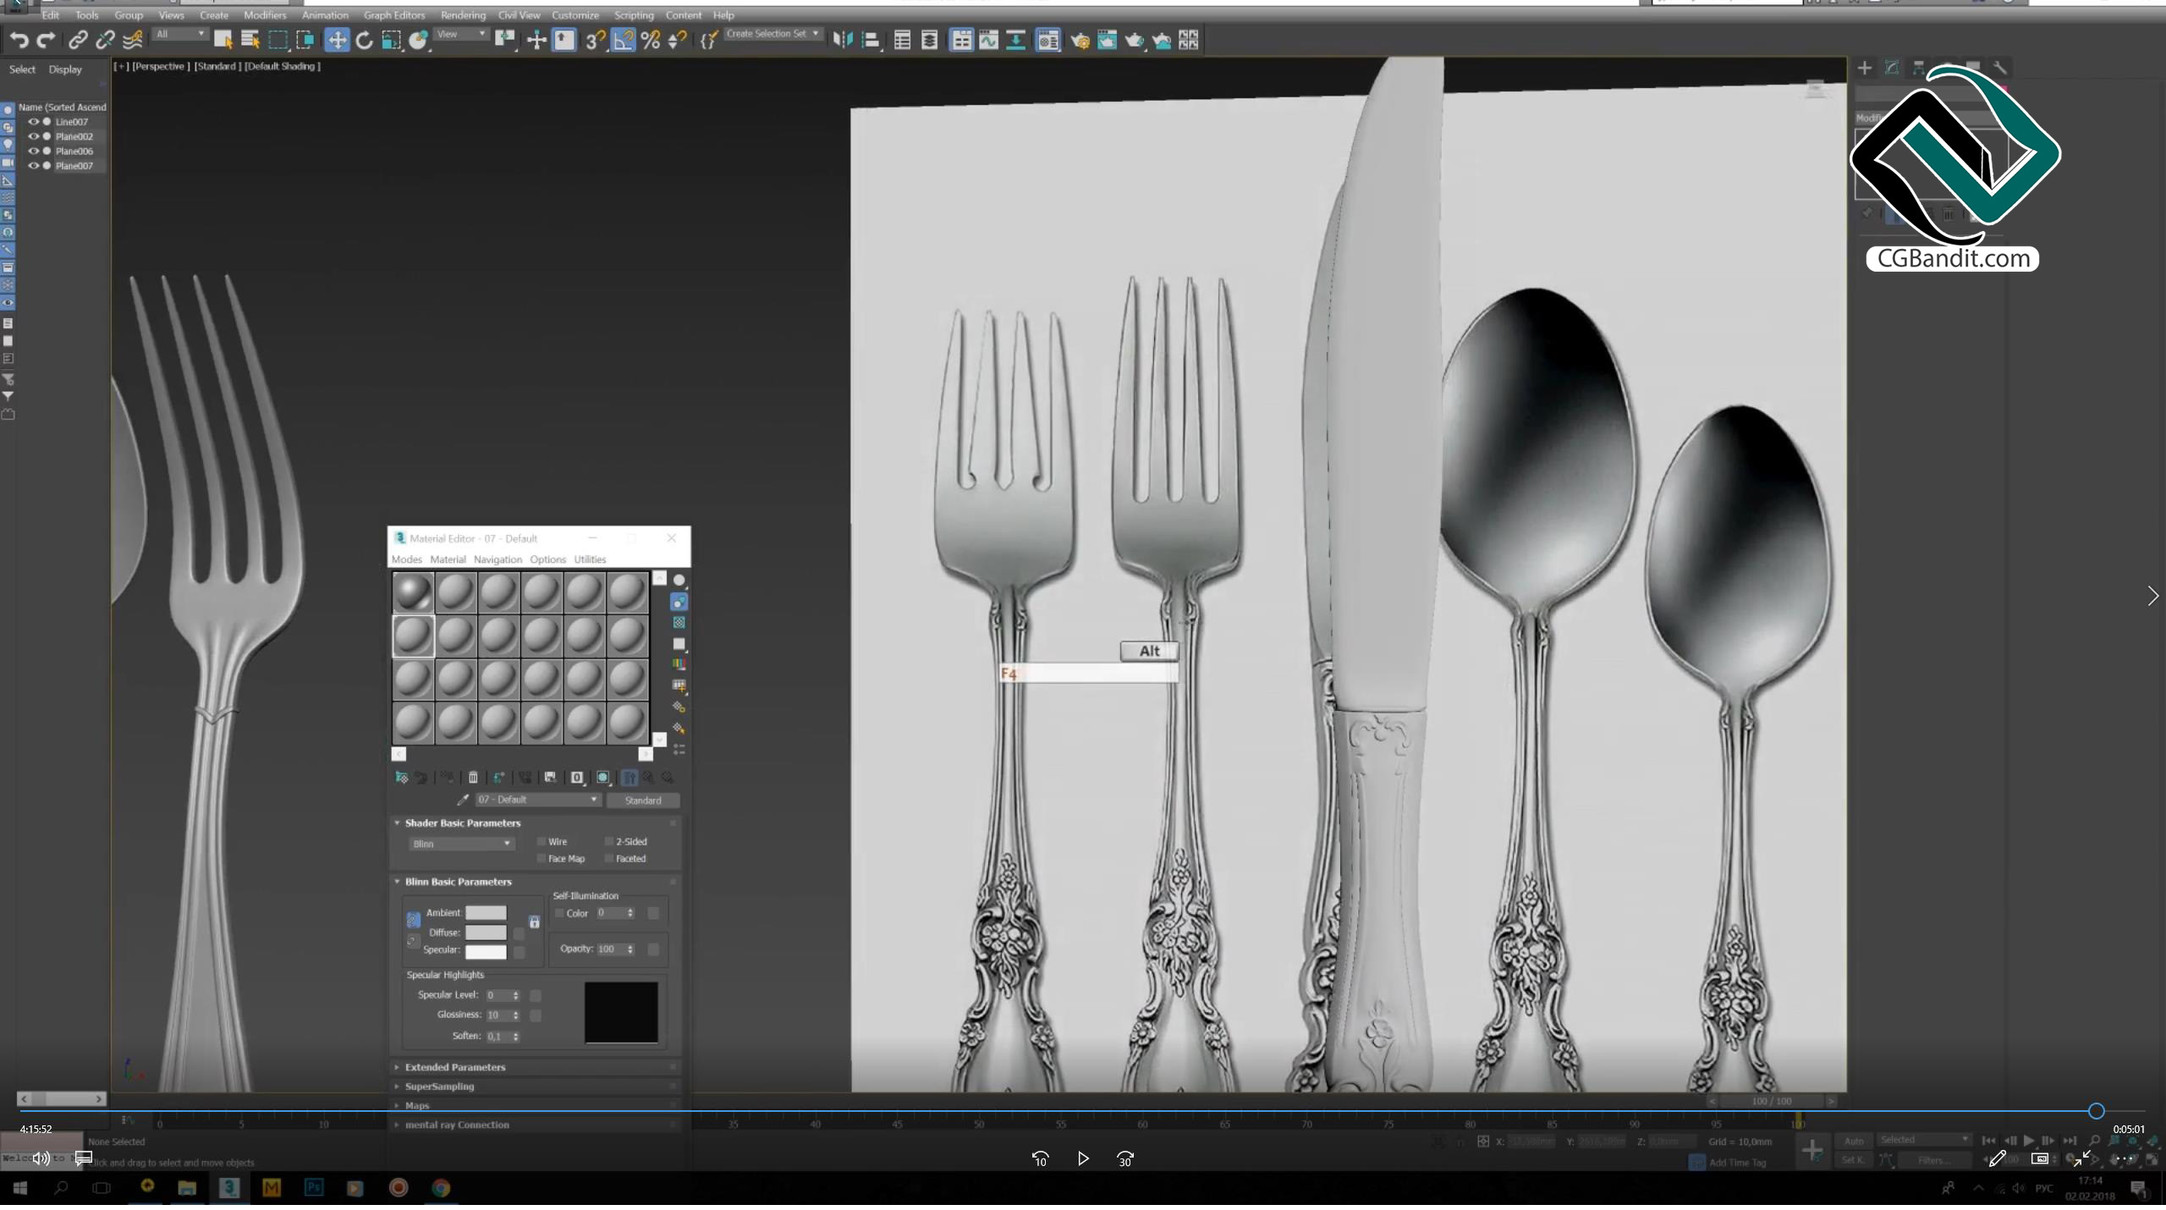Click the Delete trash icon in Material Editor
Viewport: 2166px width, 1210px height.
coord(473,777)
